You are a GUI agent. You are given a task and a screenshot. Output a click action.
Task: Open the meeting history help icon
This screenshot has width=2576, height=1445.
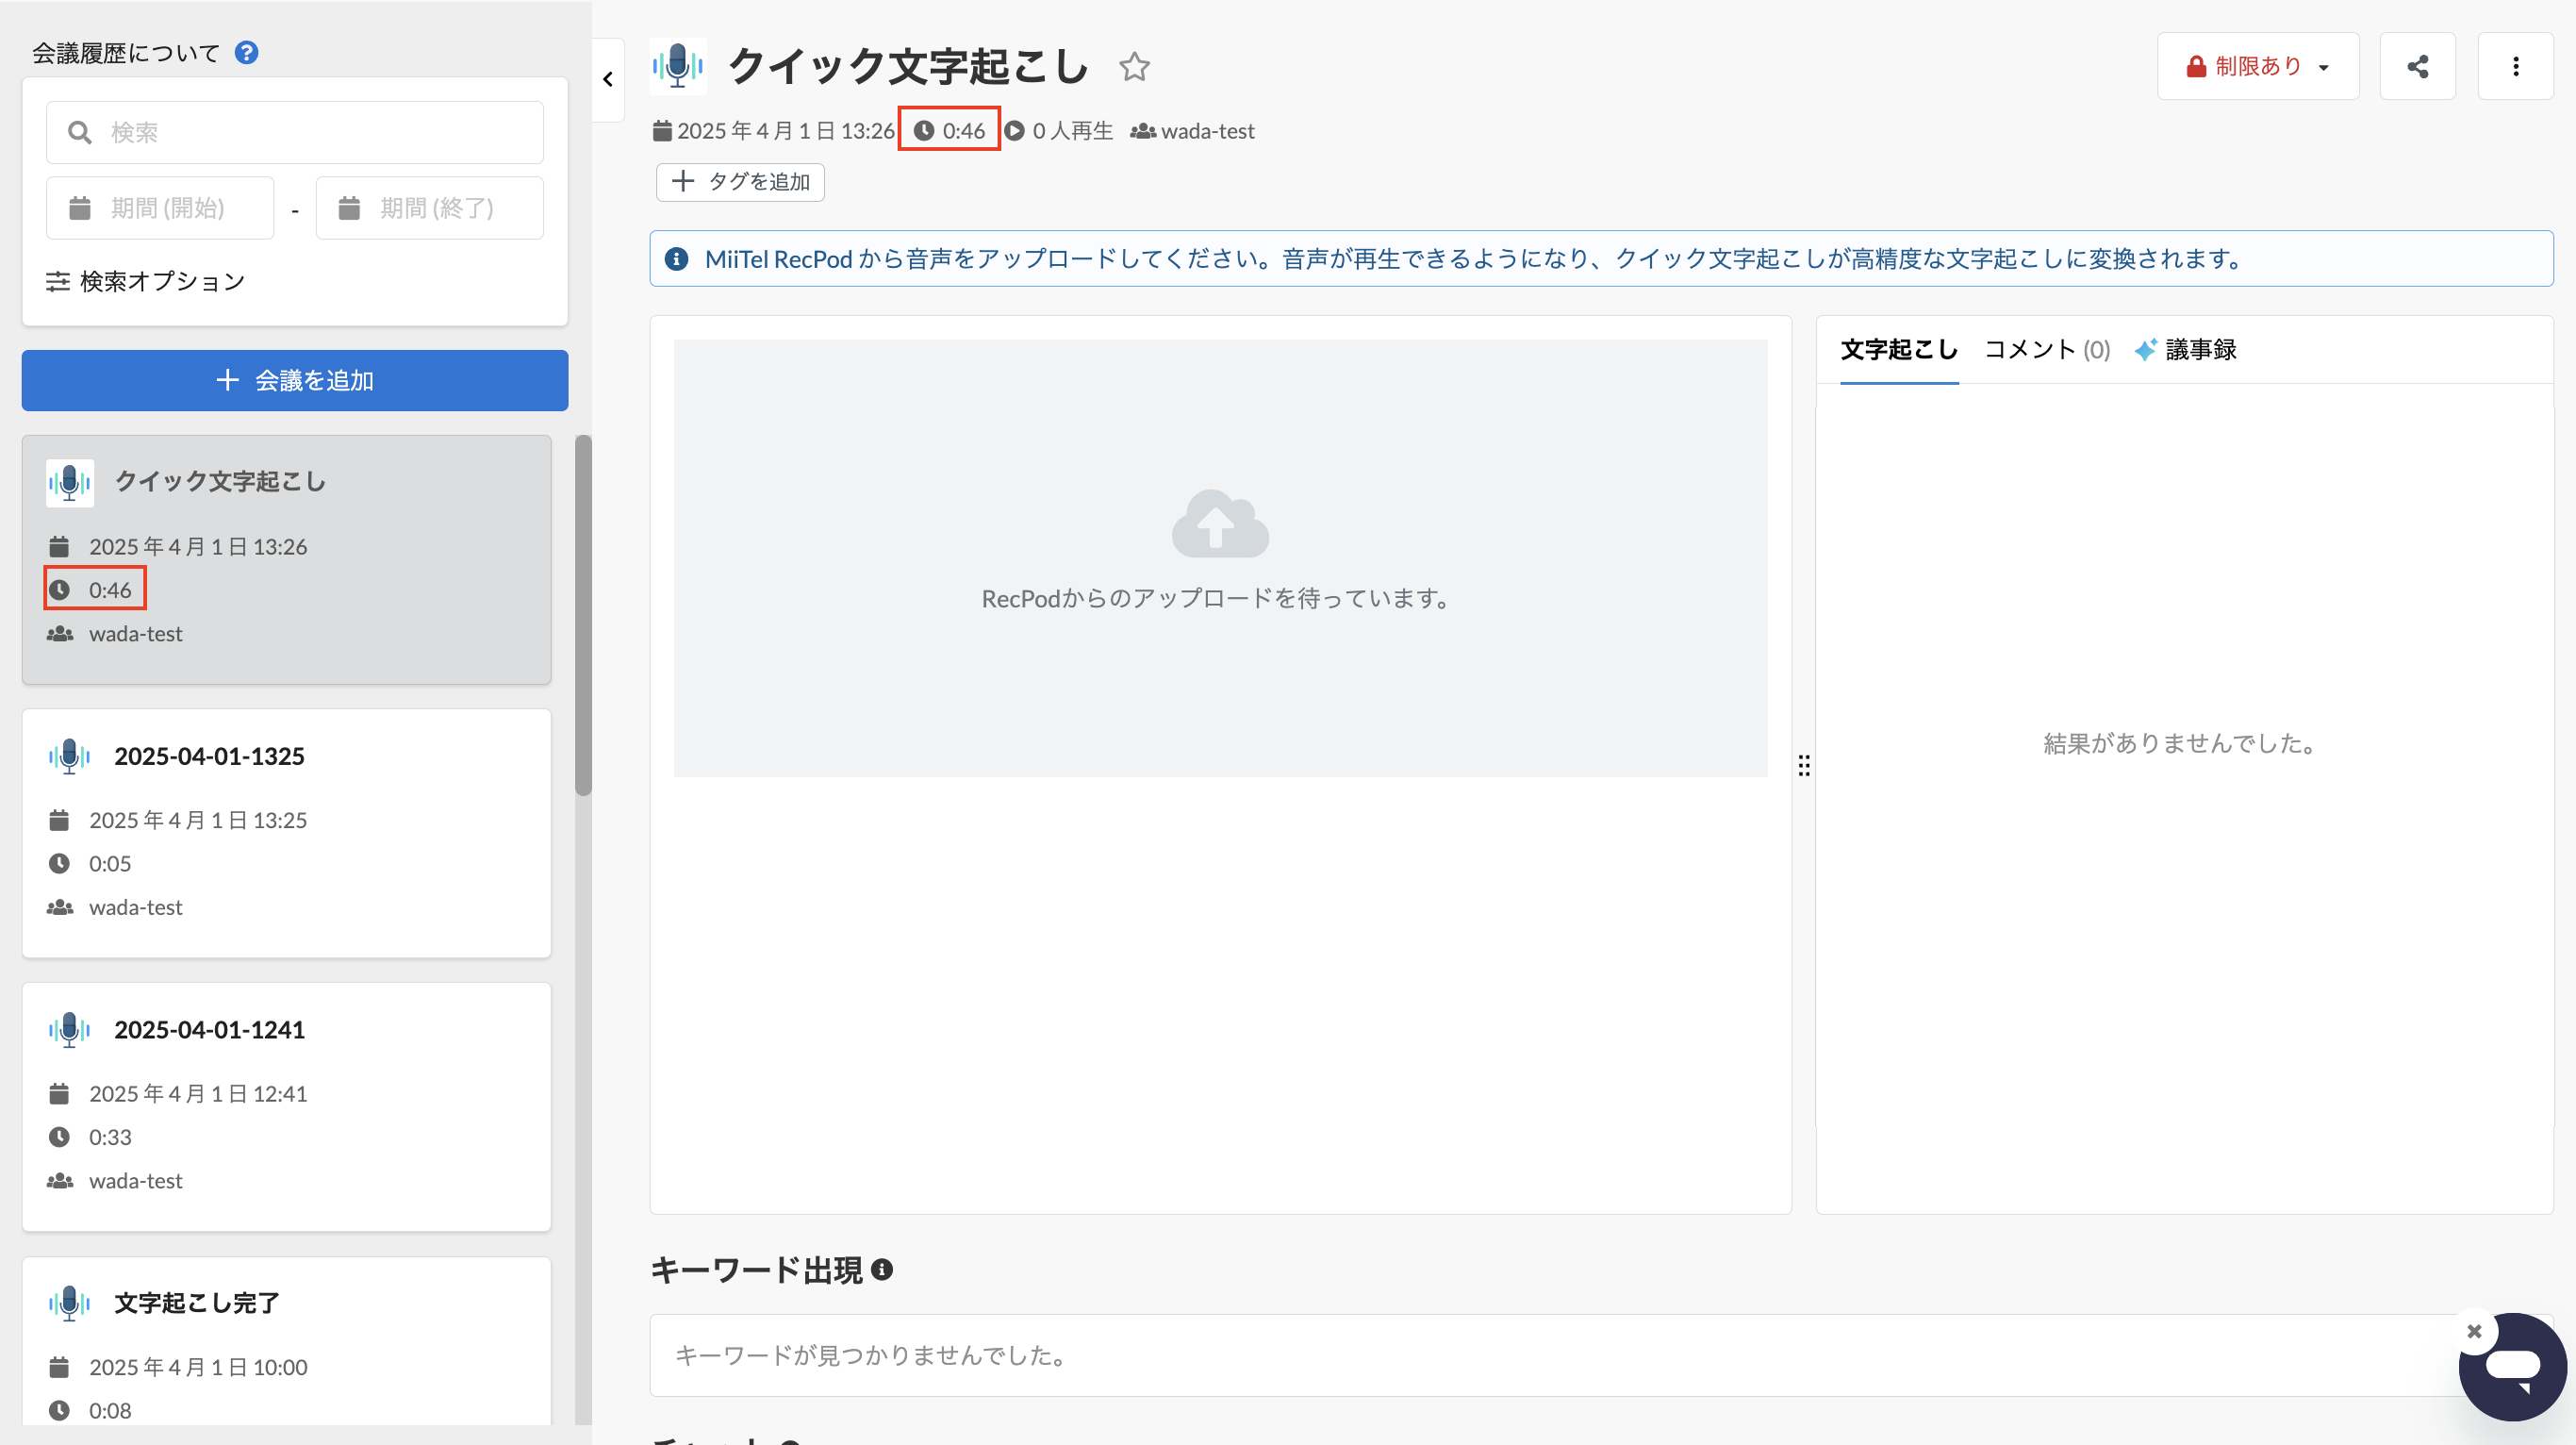point(246,52)
